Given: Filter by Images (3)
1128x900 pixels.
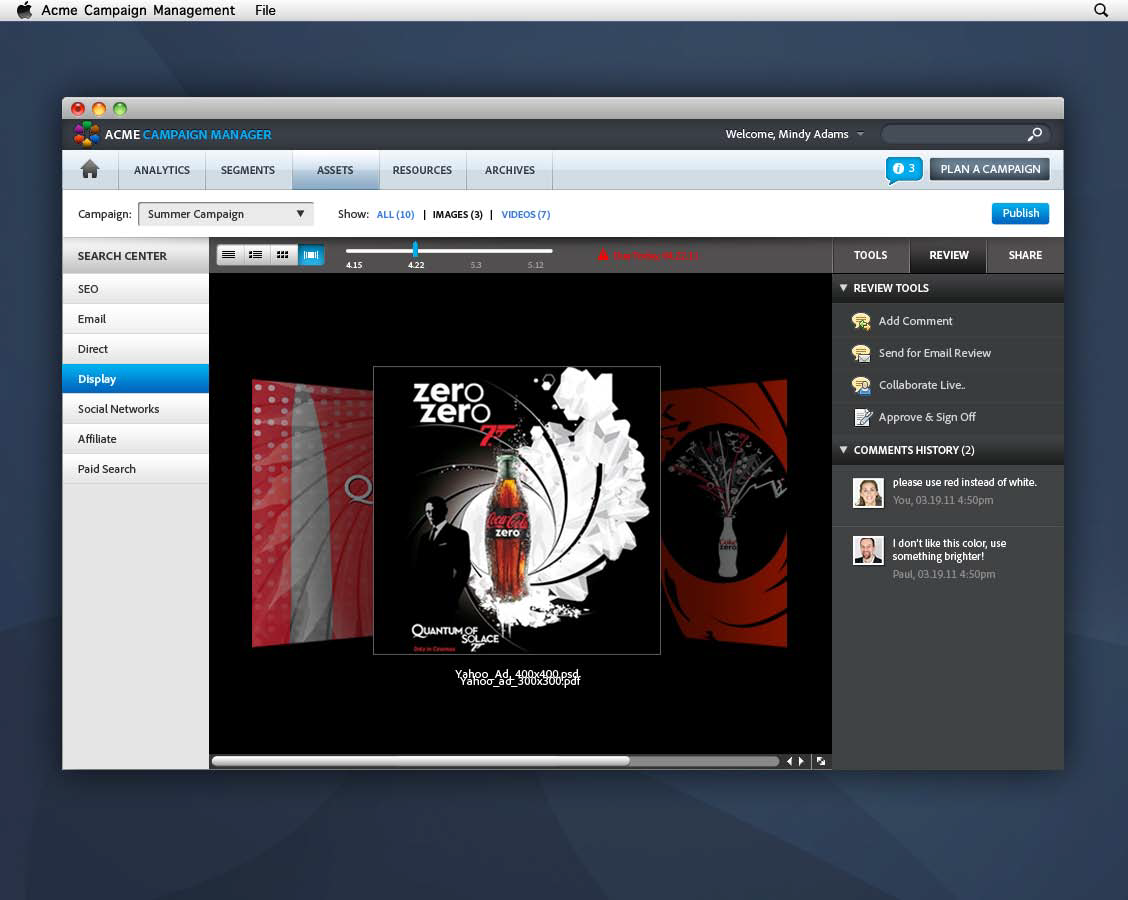Looking at the screenshot, I should tap(458, 214).
